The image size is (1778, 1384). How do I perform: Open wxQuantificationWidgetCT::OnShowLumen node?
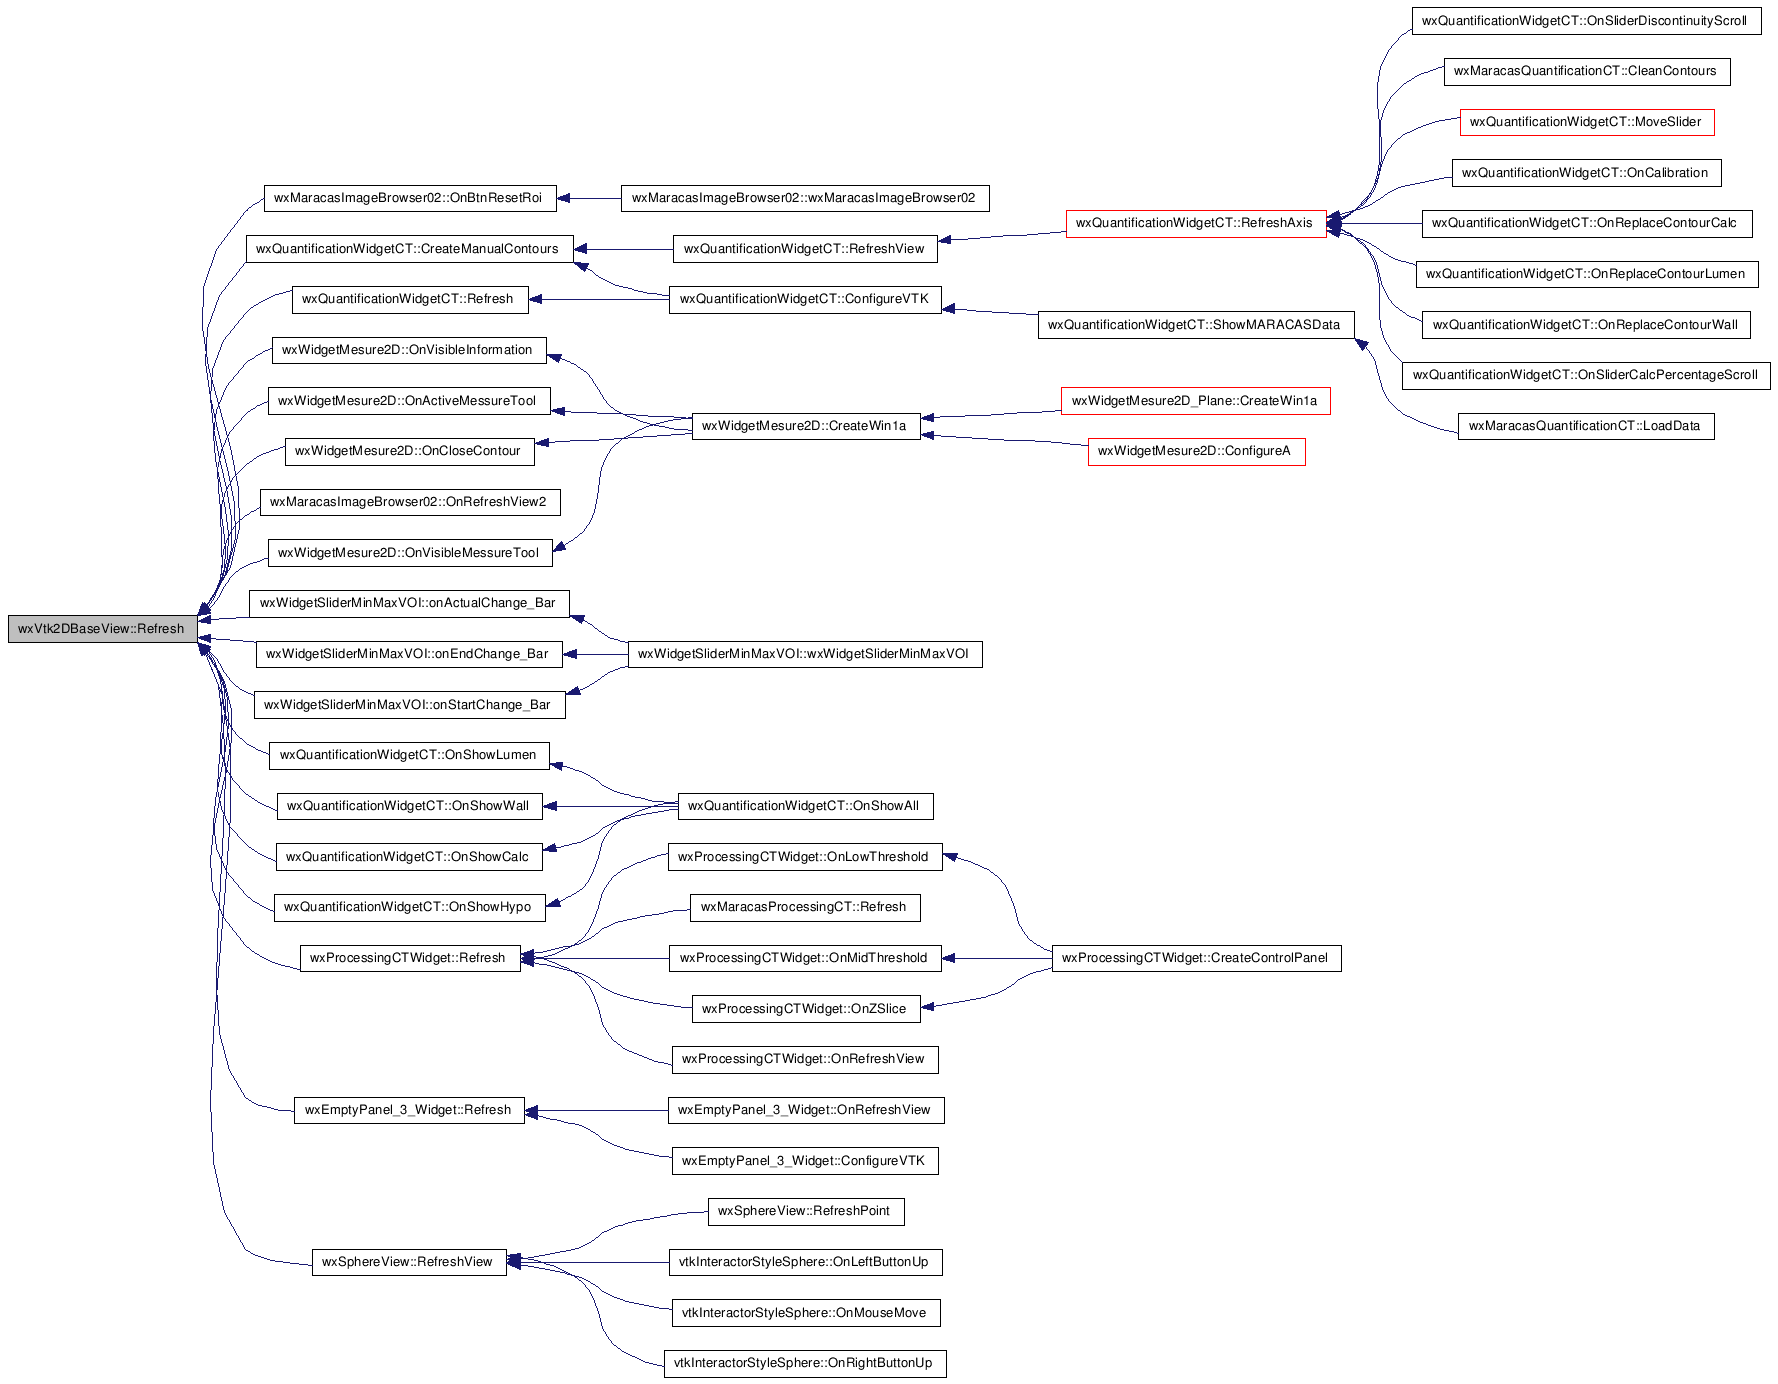pyautogui.click(x=409, y=755)
